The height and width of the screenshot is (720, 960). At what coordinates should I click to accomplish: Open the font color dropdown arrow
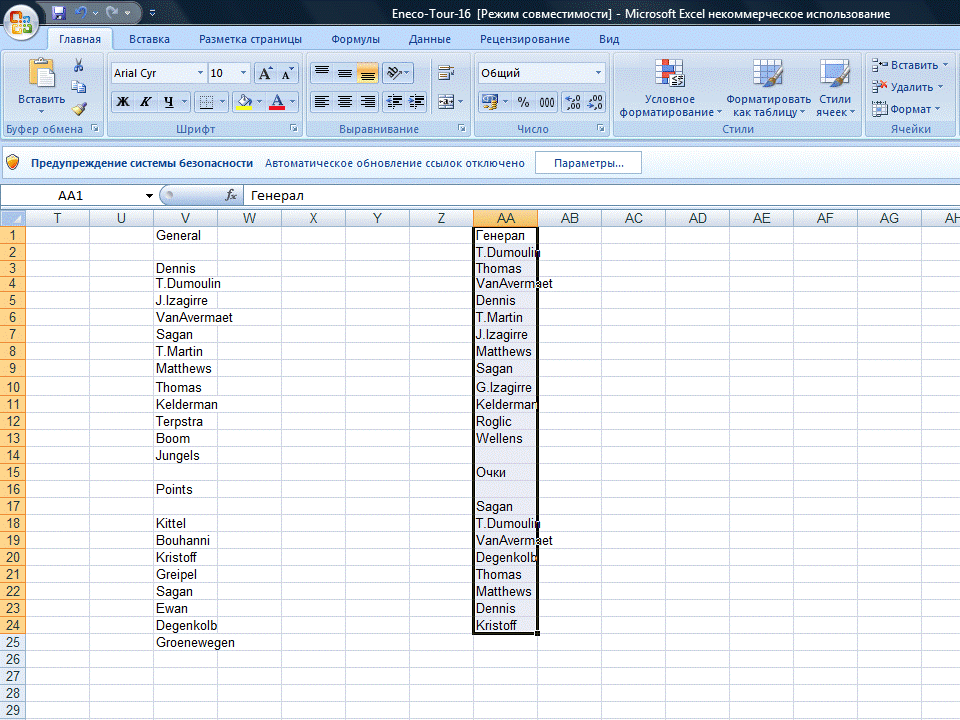pyautogui.click(x=293, y=102)
